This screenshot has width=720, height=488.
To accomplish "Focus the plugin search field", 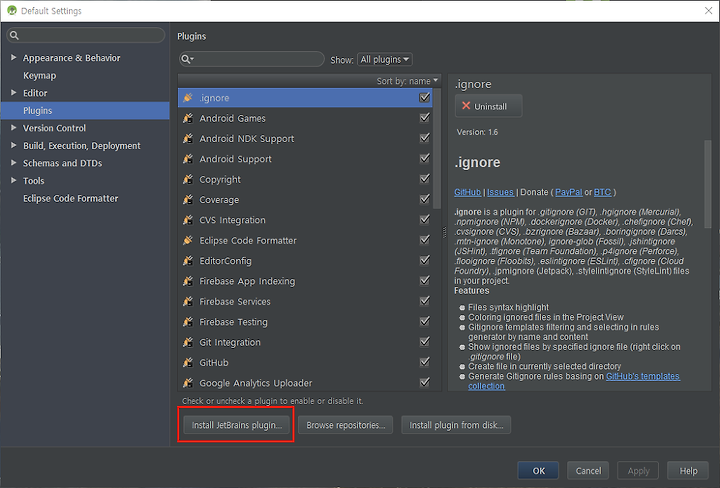I will [252, 59].
